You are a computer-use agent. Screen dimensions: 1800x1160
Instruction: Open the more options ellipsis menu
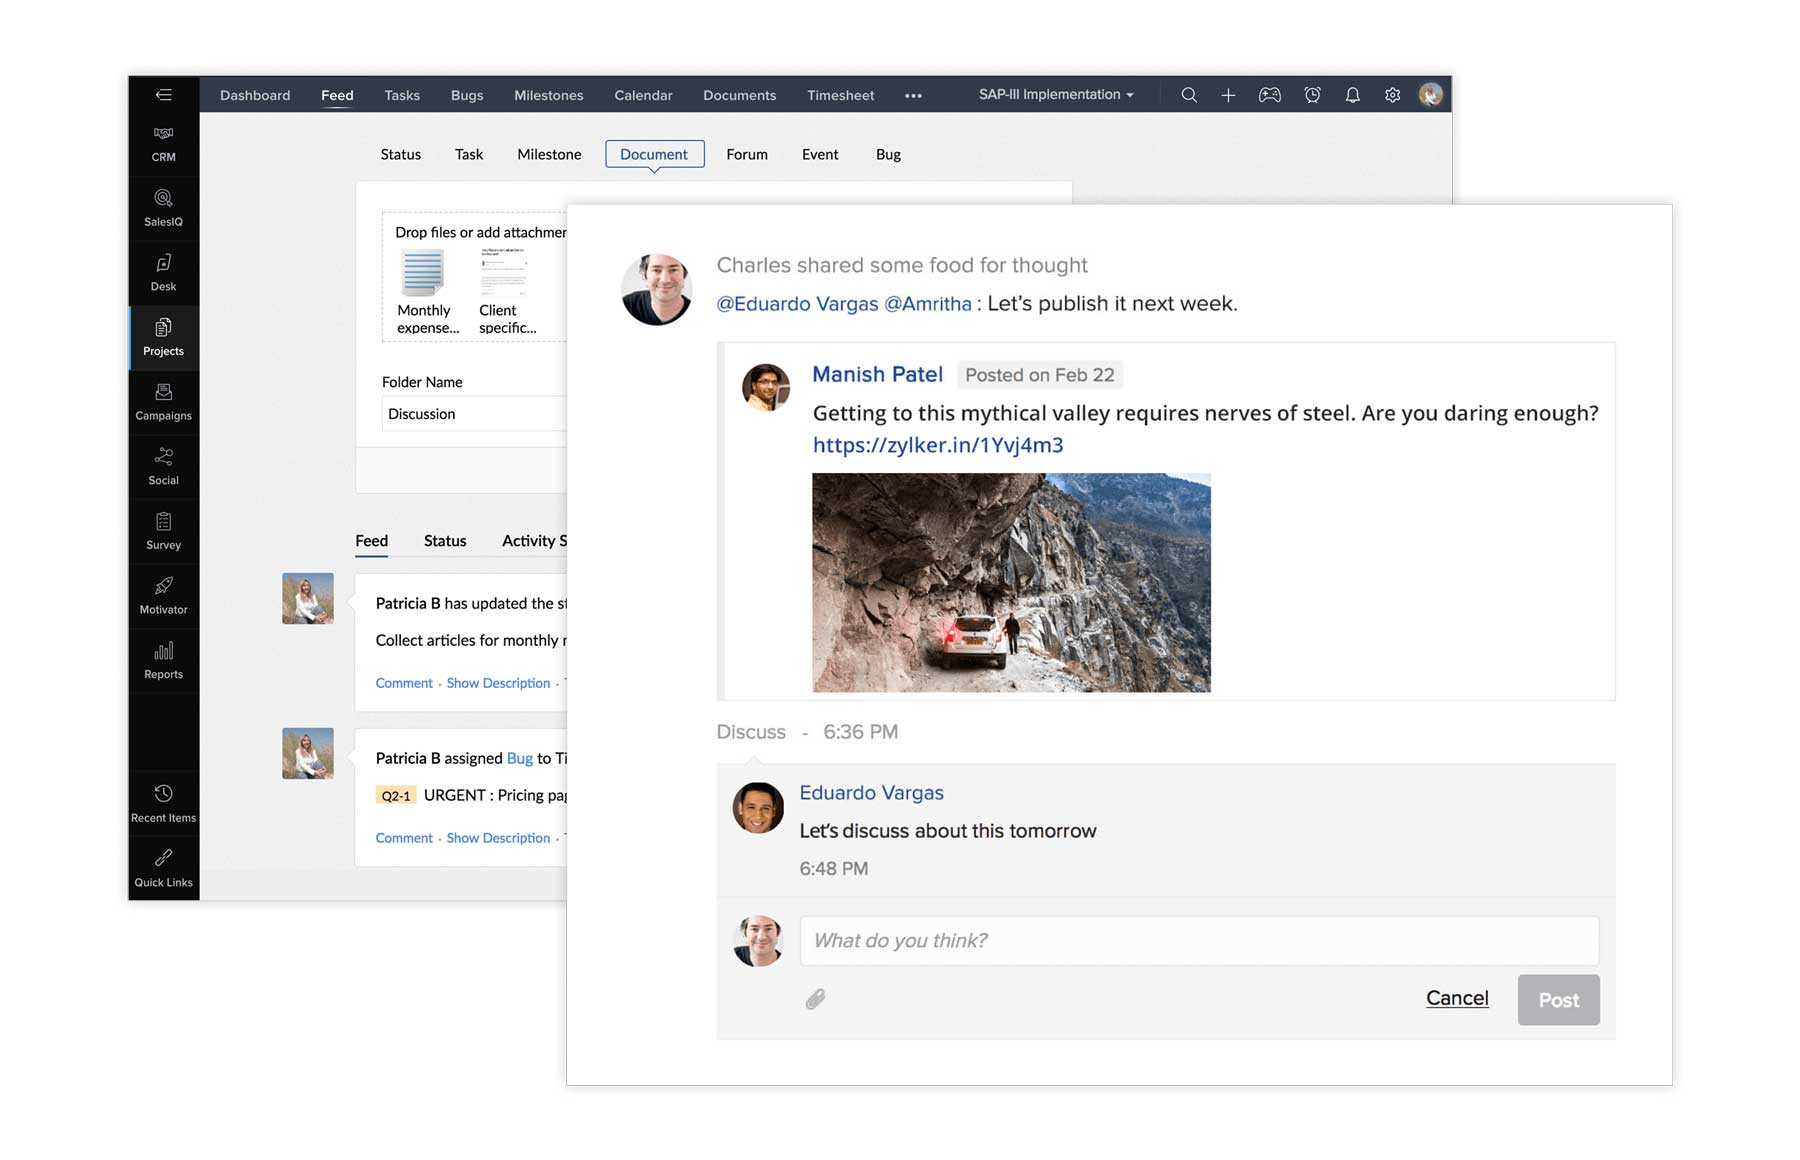[913, 96]
